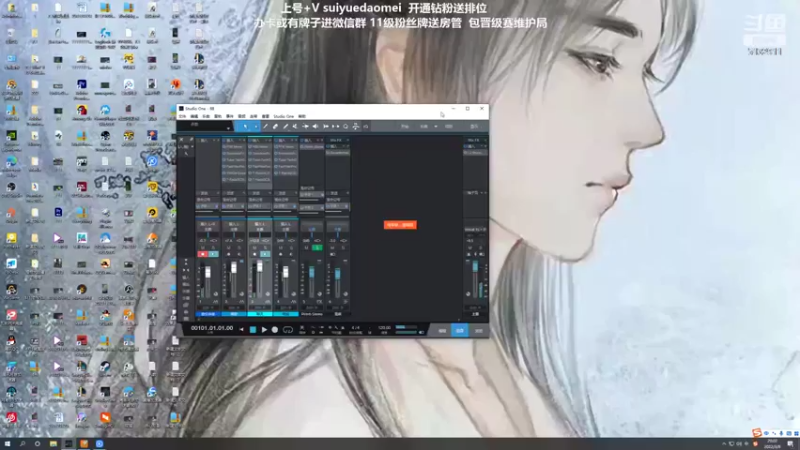The height and width of the screenshot is (450, 800).
Task: Add a send on channel 1 with plus icon
Action: point(217,193)
